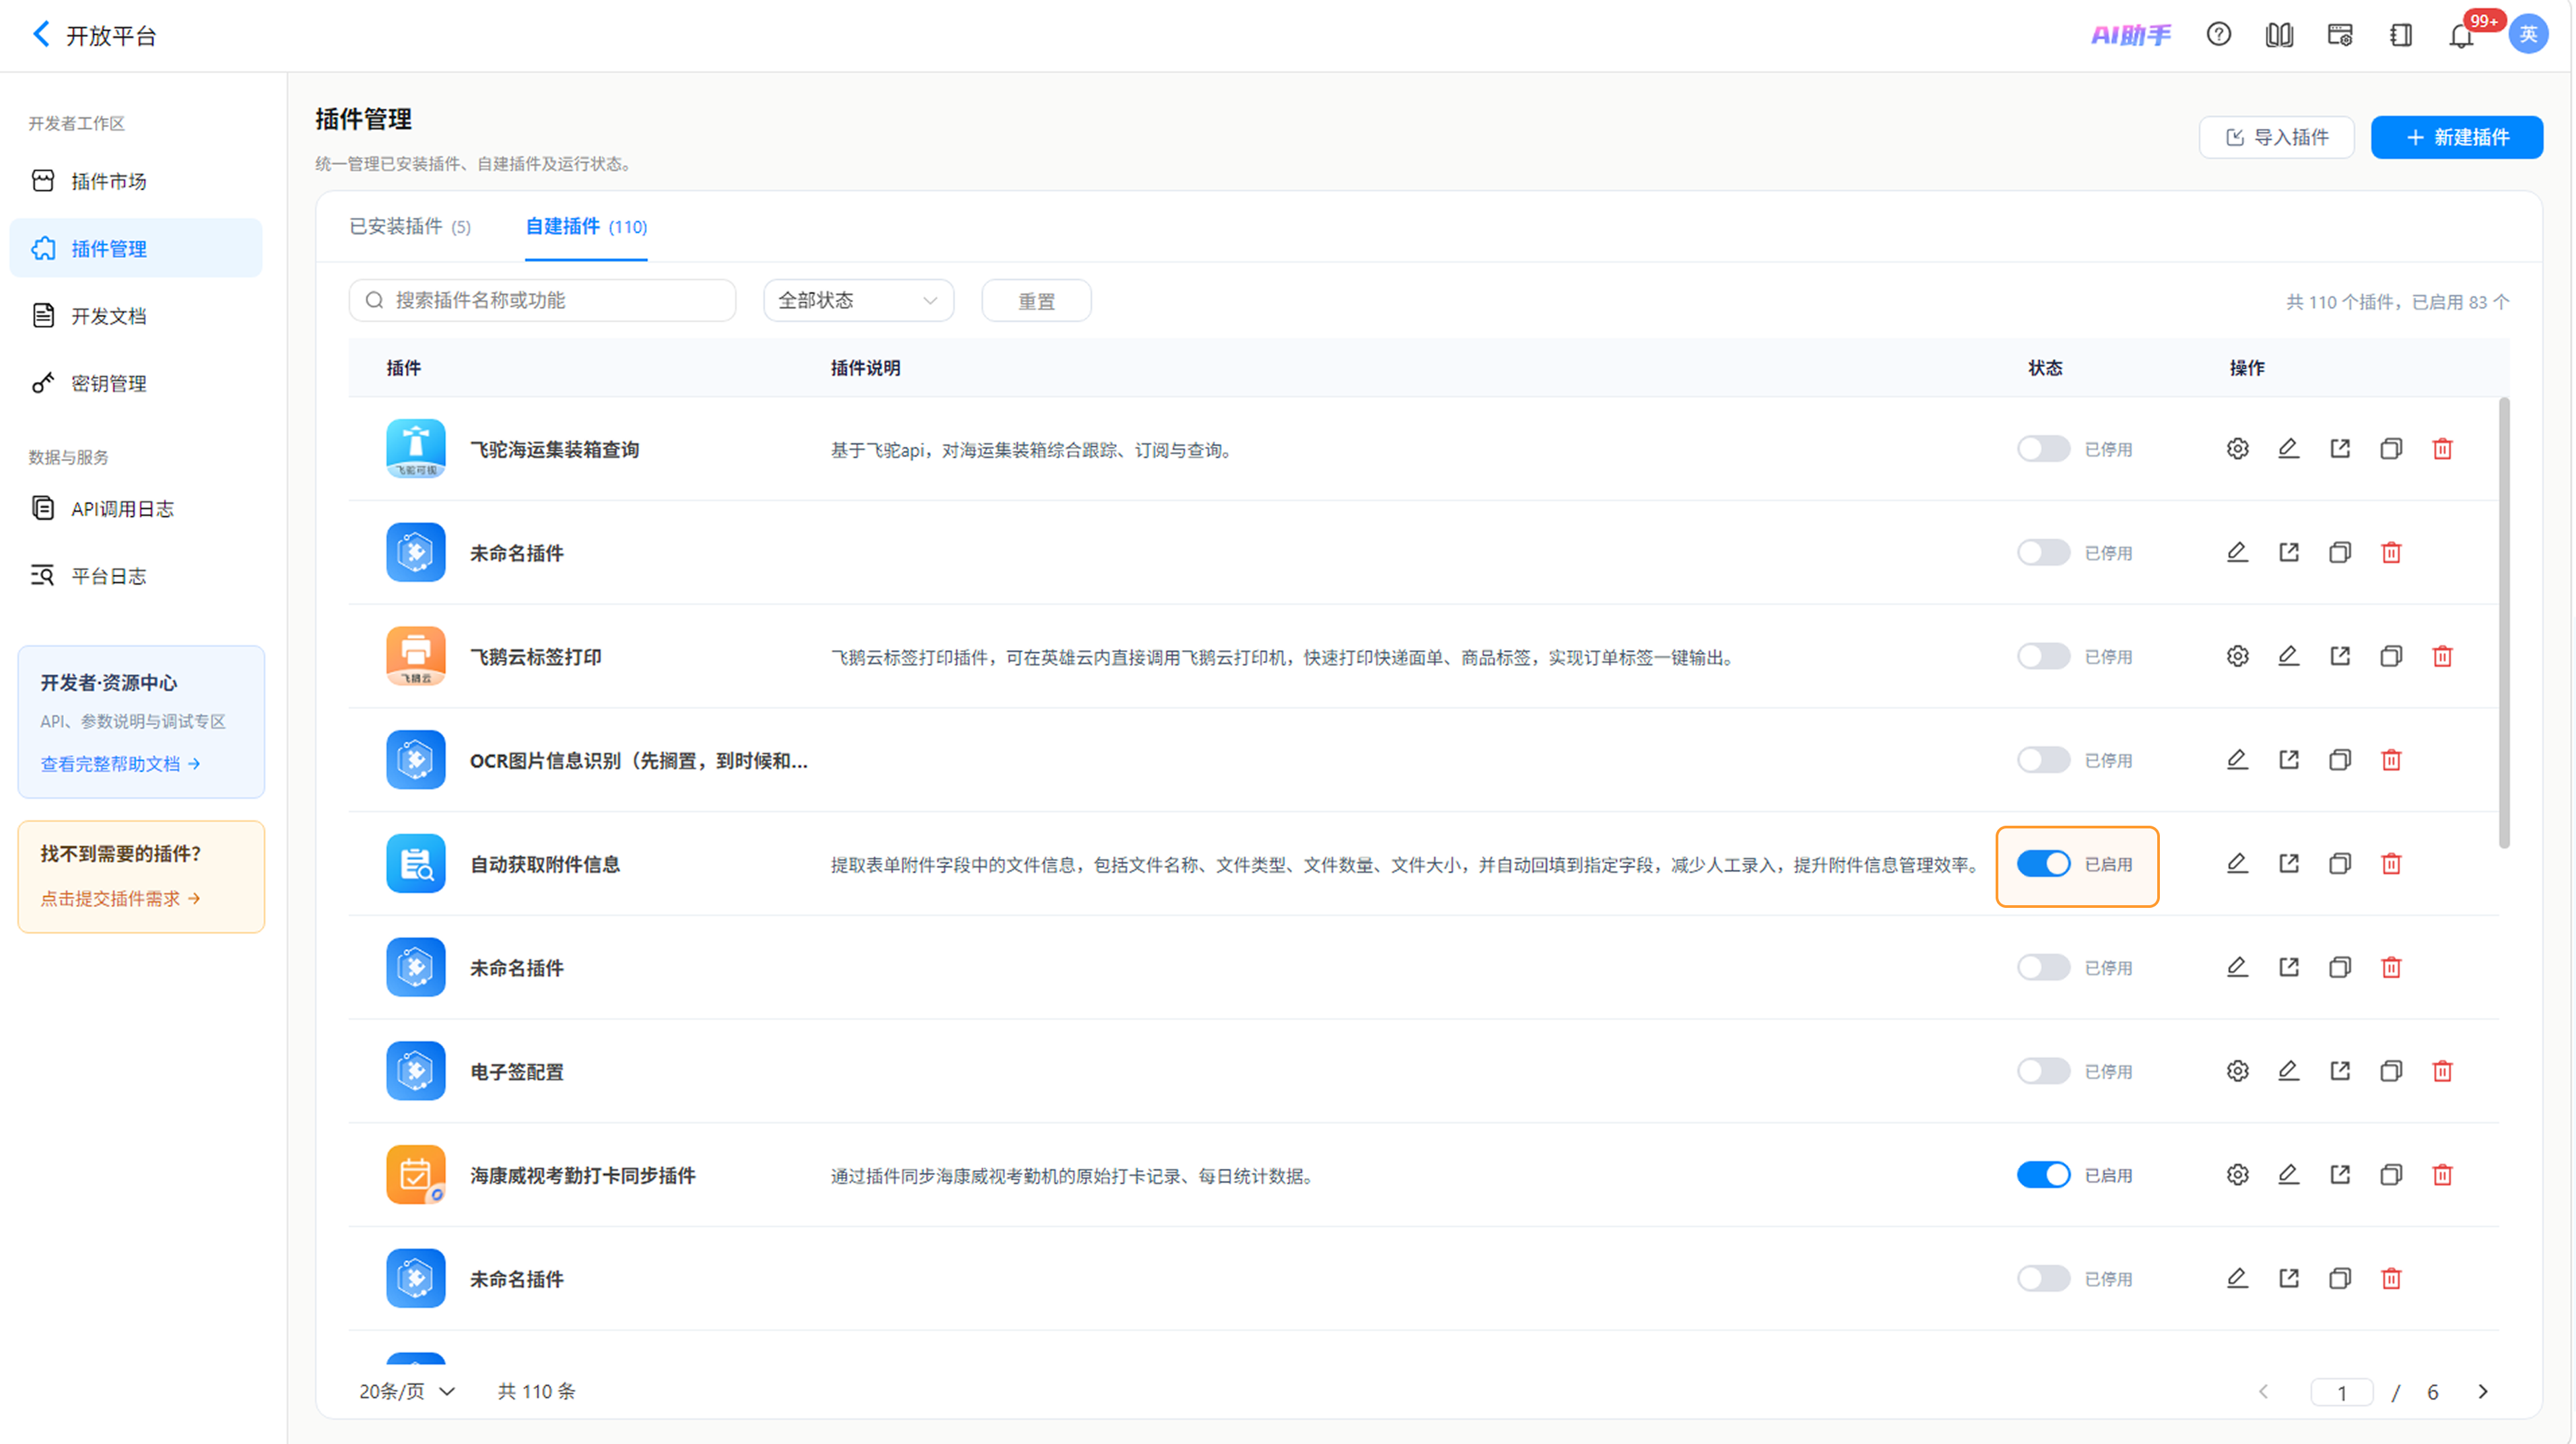Switch to 已安装插件 tab
The width and height of the screenshot is (2576, 1444).
click(x=410, y=226)
